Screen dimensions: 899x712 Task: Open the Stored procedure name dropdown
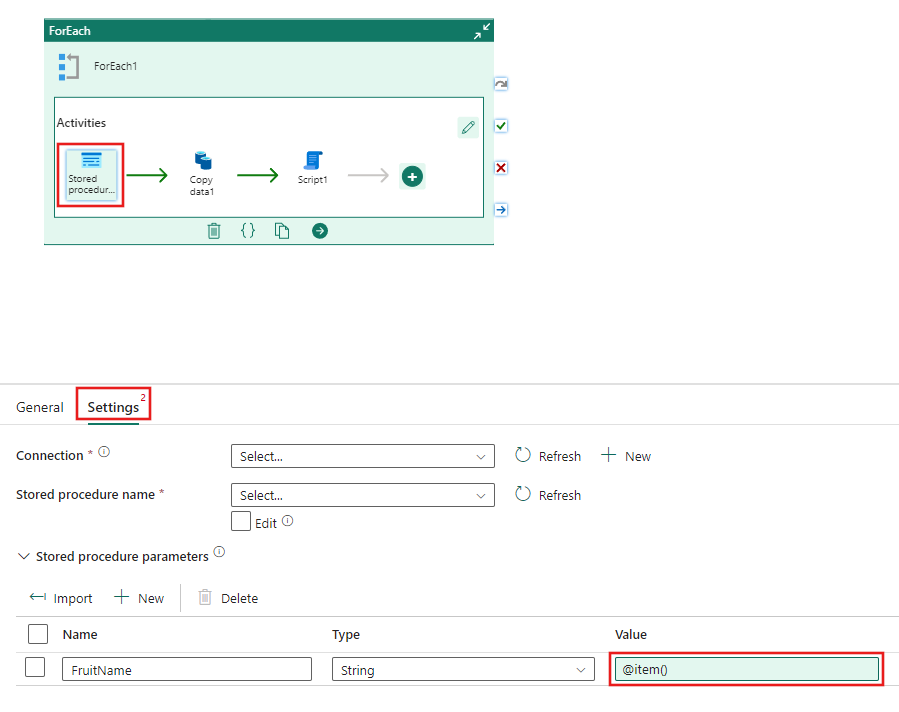pyautogui.click(x=362, y=494)
